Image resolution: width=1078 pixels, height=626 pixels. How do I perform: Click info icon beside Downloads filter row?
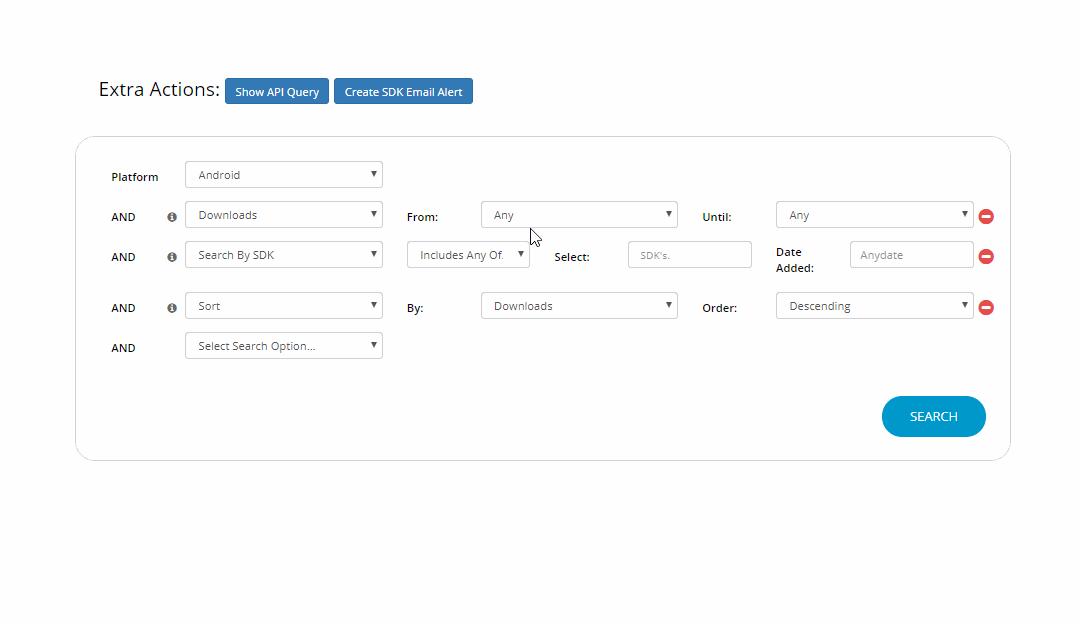click(172, 216)
